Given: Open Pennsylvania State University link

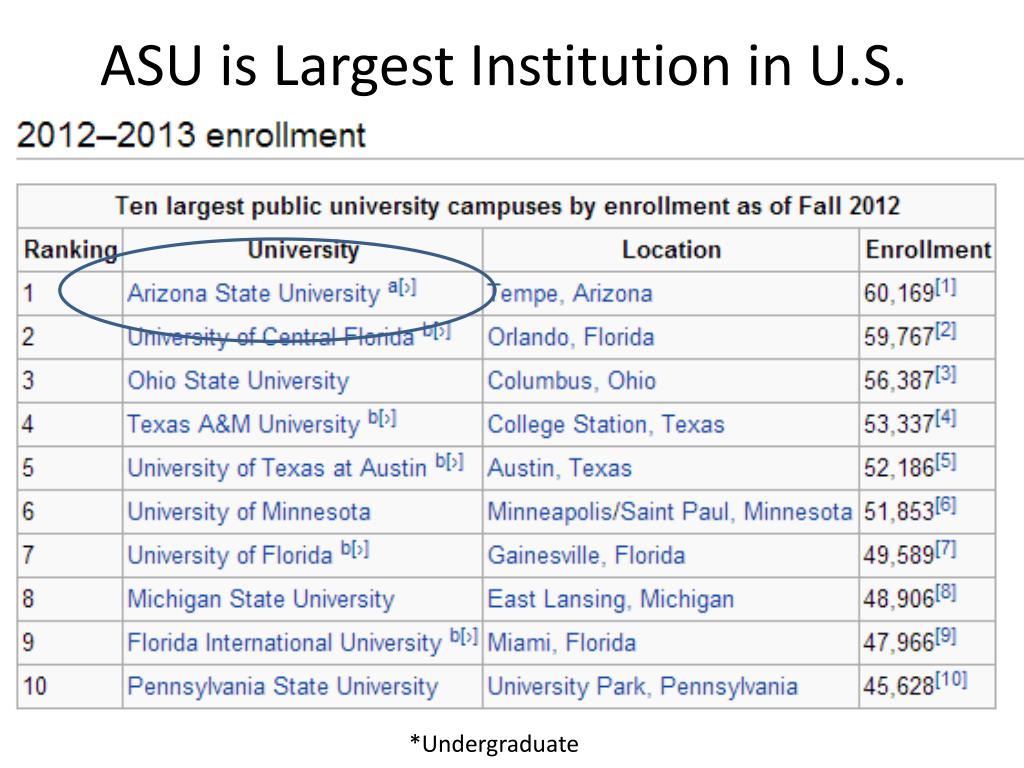Looking at the screenshot, I should tap(283, 686).
